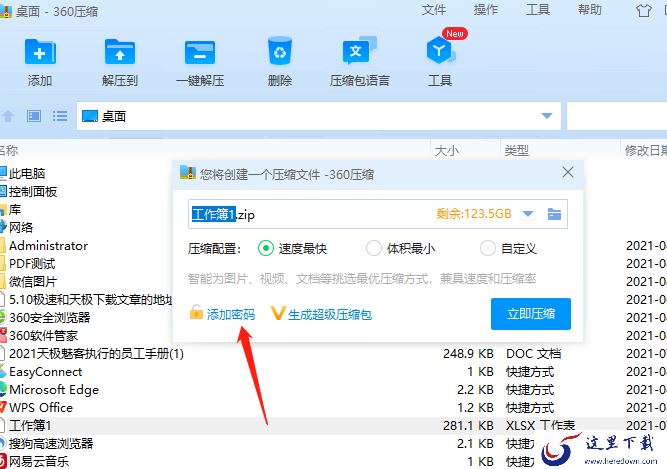The width and height of the screenshot is (667, 469).
Task: Expand the 桌面 address bar dropdown
Action: point(547,116)
